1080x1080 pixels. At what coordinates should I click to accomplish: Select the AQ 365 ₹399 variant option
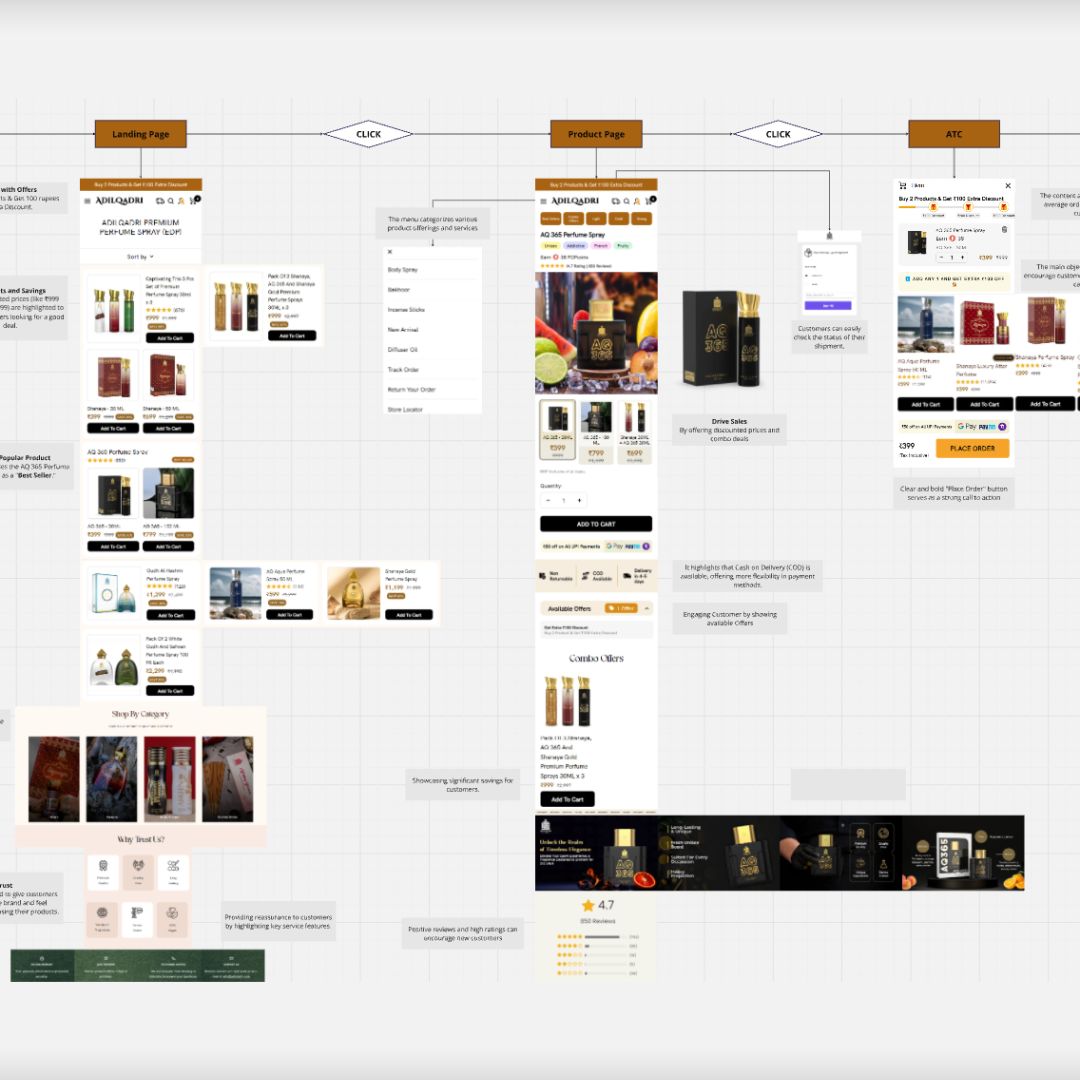557,432
